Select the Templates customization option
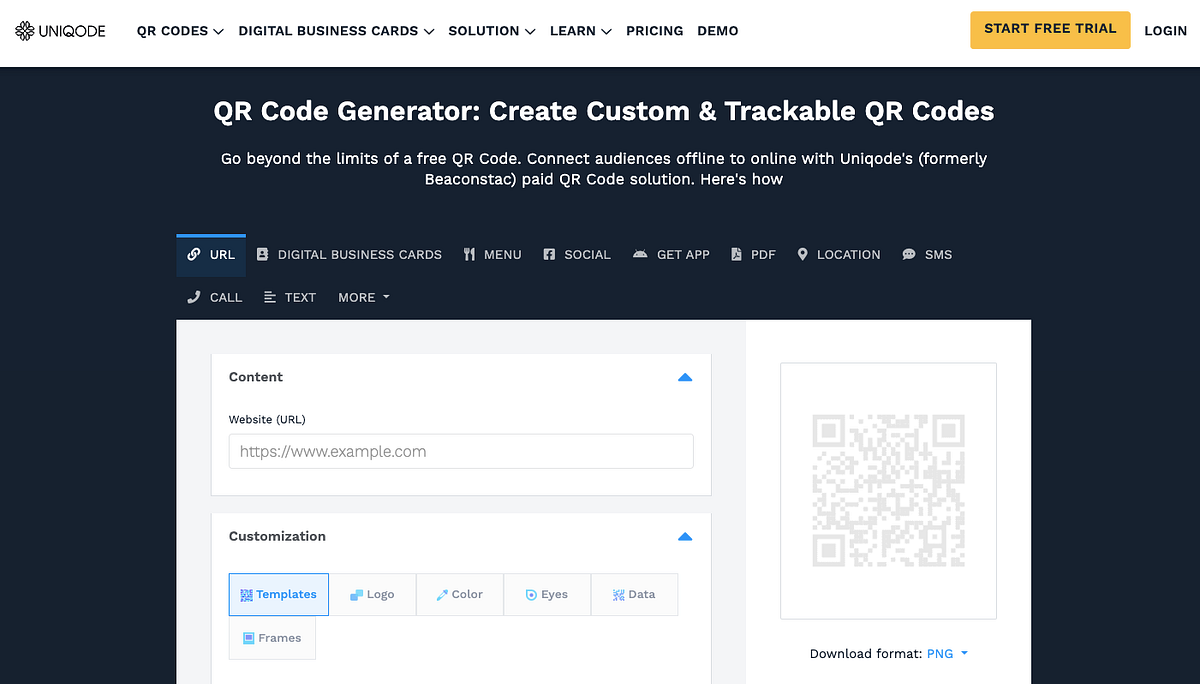1200x684 pixels. point(278,594)
